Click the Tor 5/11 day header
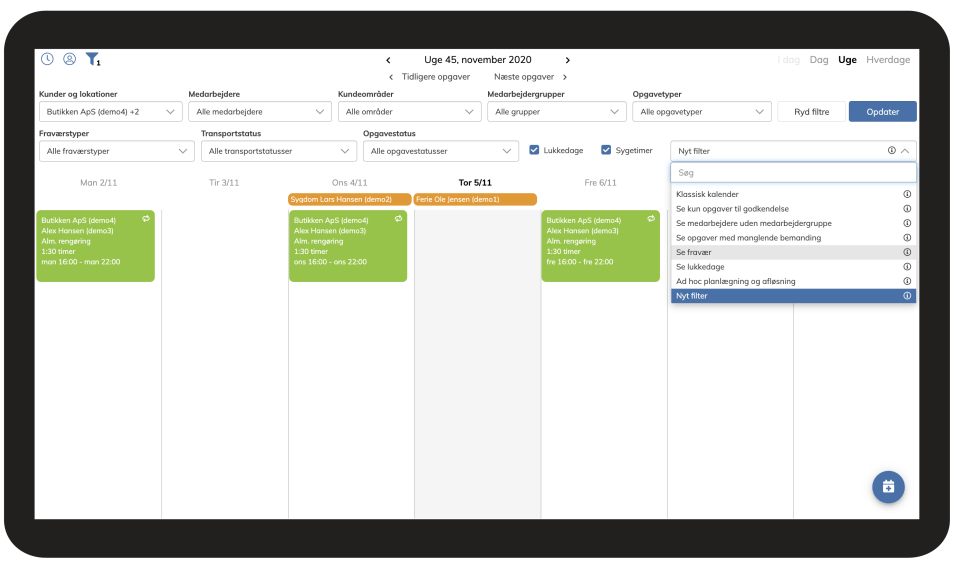The image size is (954, 567). [475, 183]
